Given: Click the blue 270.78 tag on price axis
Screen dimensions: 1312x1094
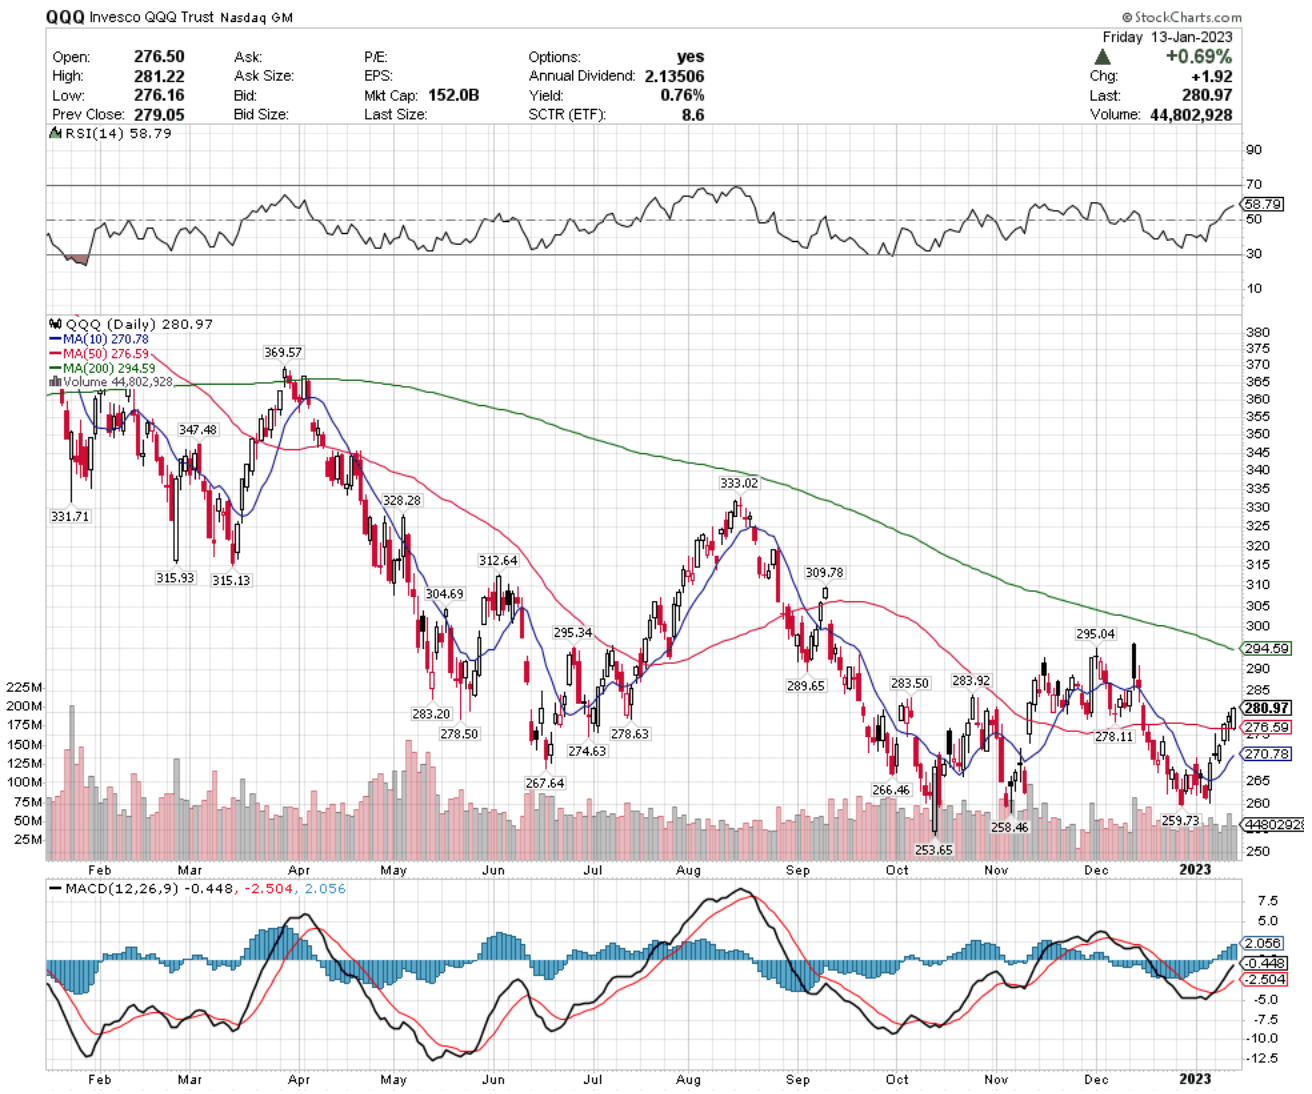Looking at the screenshot, I should coord(1266,754).
